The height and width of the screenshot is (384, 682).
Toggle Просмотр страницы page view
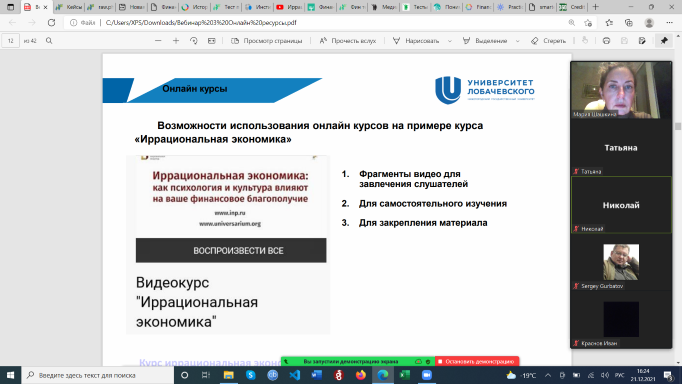(267, 40)
